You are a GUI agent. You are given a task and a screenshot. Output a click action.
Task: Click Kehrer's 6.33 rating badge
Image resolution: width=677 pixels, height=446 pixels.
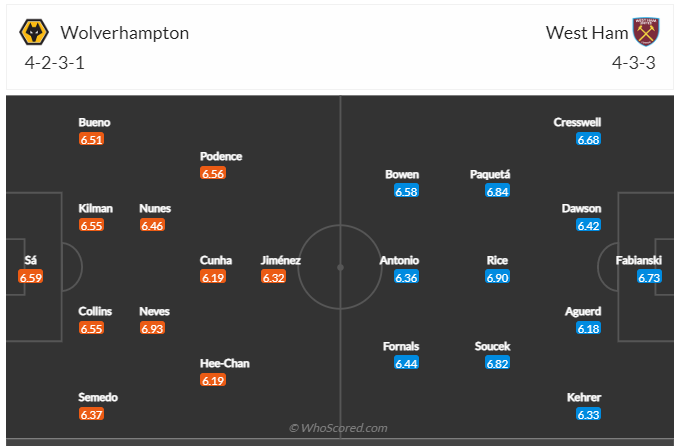click(x=589, y=415)
